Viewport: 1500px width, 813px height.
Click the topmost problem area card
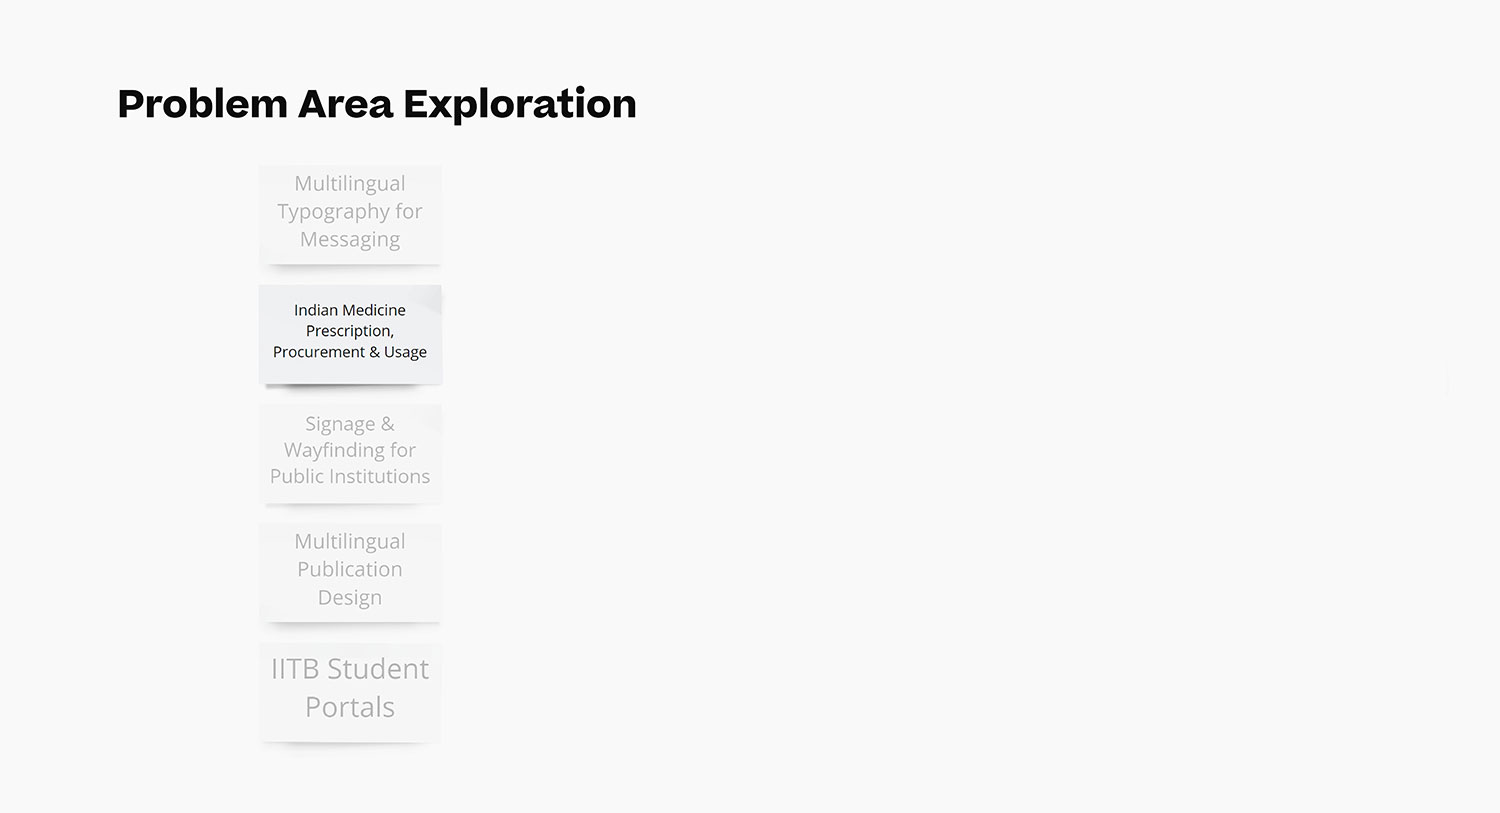[x=350, y=213]
